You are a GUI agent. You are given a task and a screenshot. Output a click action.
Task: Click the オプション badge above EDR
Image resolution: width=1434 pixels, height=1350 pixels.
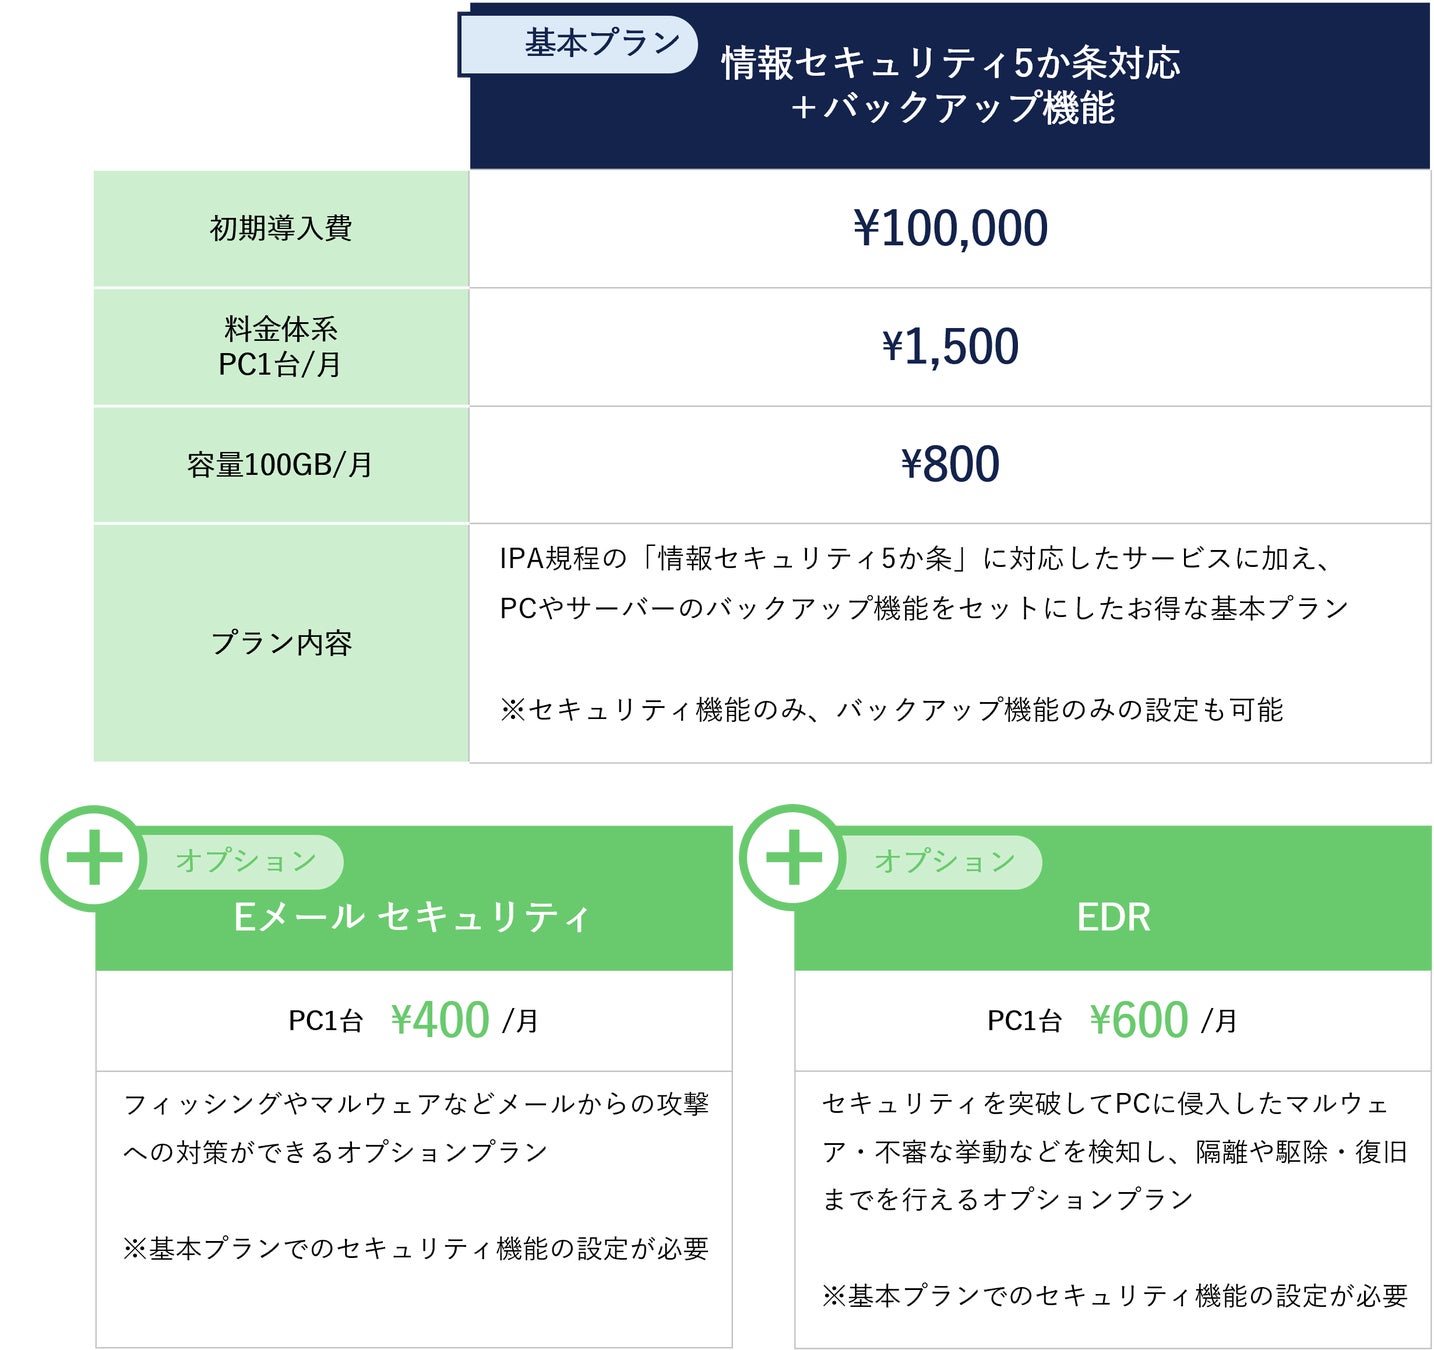click(x=944, y=861)
